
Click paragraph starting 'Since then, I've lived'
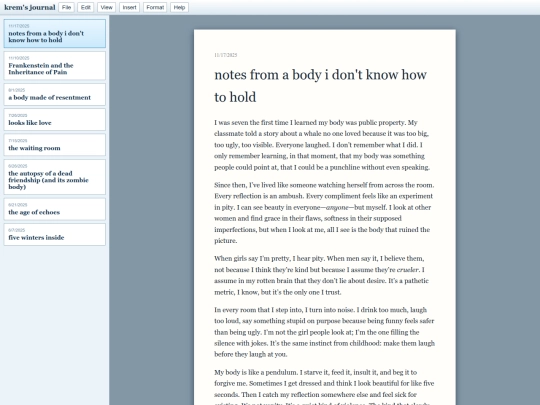324,213
